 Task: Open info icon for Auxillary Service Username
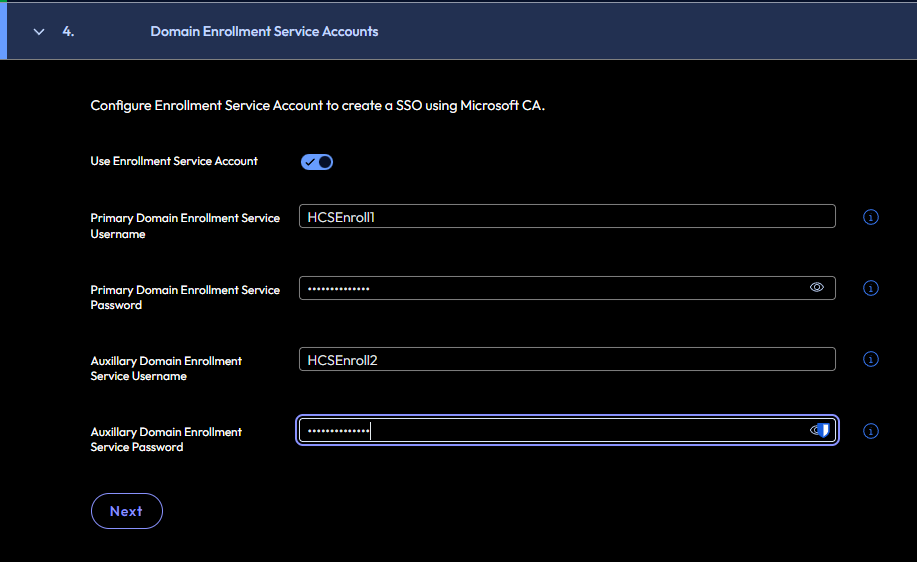(x=870, y=359)
